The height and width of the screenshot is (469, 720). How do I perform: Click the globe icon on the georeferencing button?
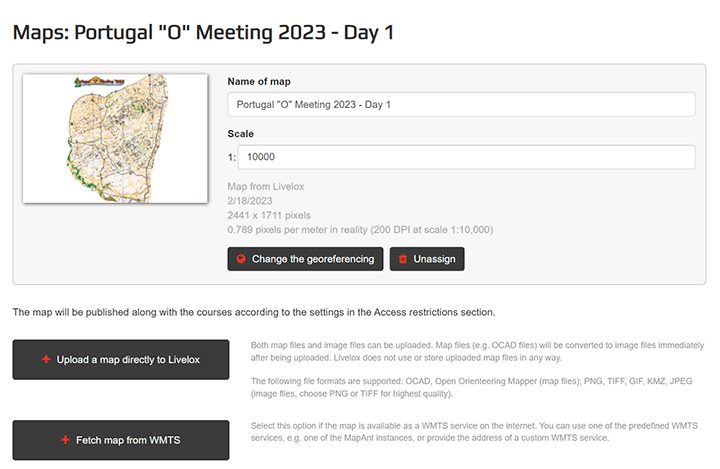coord(241,259)
